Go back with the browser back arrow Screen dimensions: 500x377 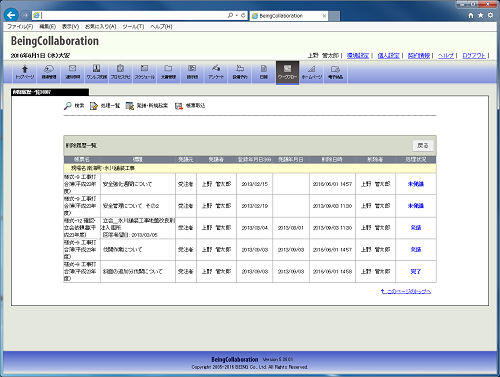[11, 15]
